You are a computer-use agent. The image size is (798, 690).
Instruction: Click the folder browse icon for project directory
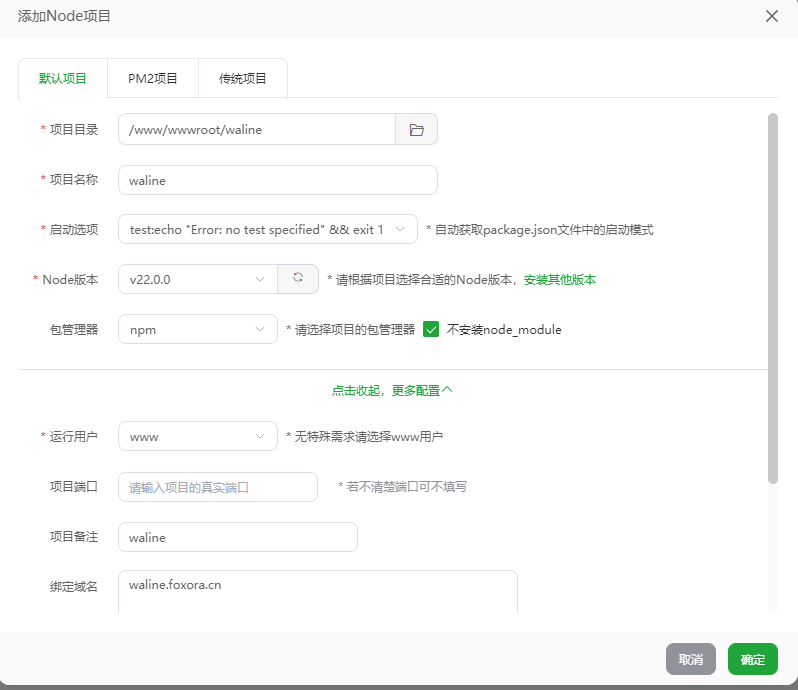[417, 130]
